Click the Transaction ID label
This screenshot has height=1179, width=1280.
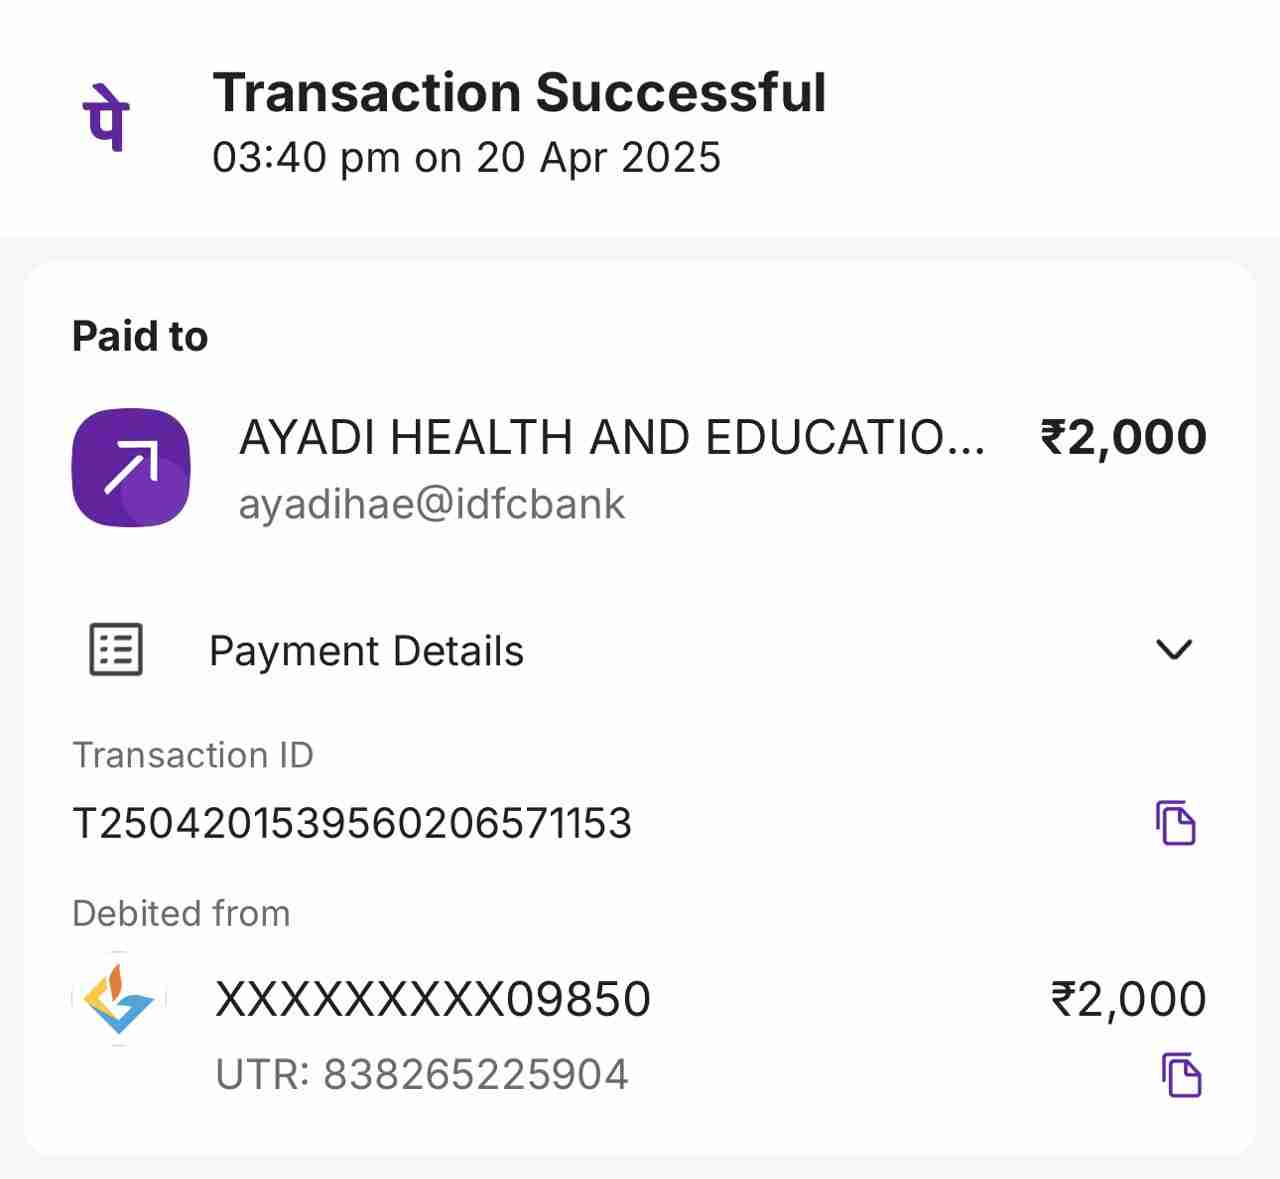point(193,755)
